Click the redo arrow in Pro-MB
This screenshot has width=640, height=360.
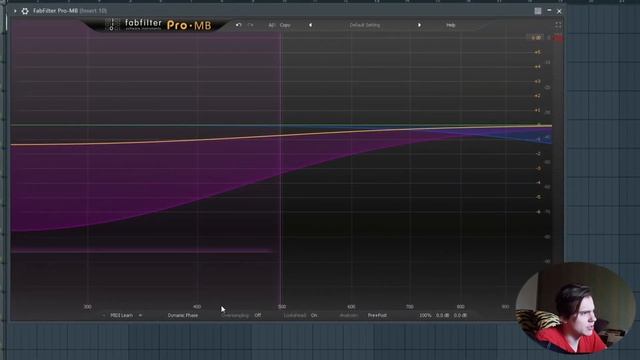point(250,25)
